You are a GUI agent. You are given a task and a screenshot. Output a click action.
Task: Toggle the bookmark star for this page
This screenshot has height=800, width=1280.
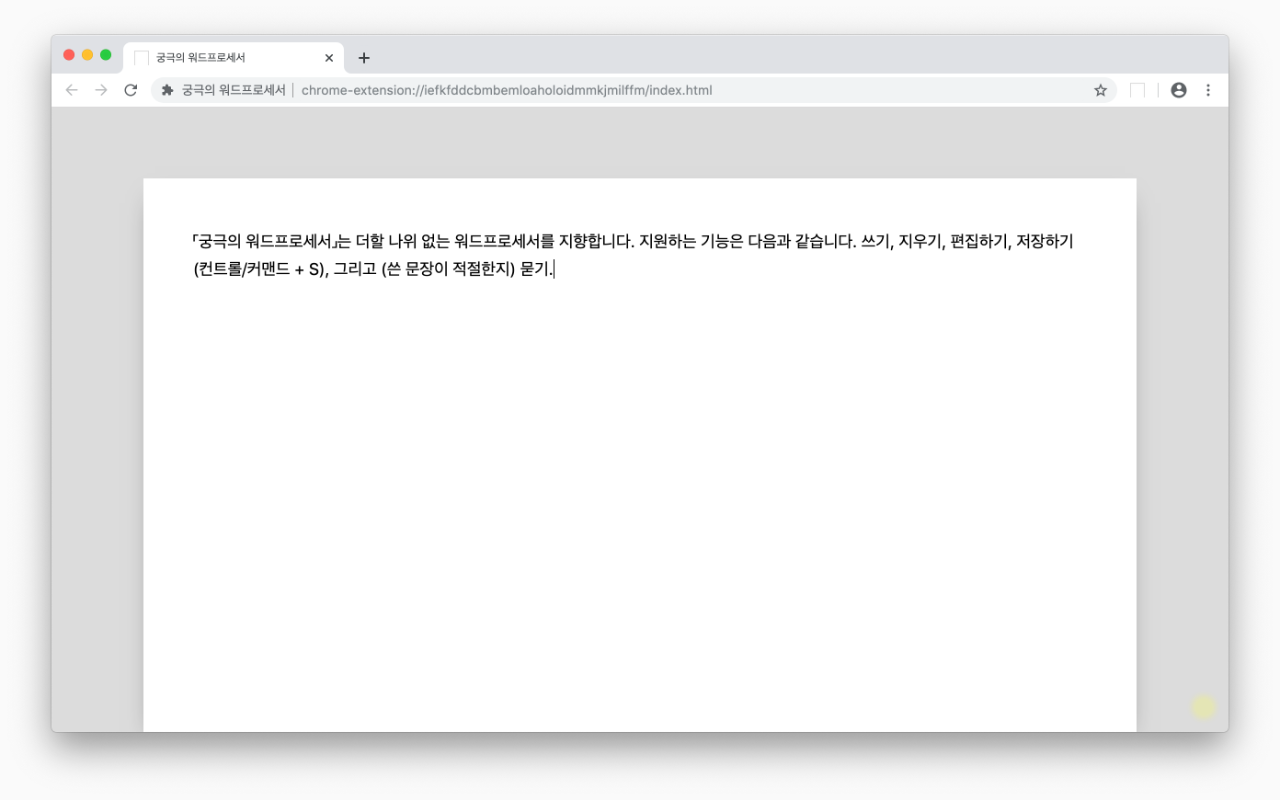click(x=1100, y=89)
